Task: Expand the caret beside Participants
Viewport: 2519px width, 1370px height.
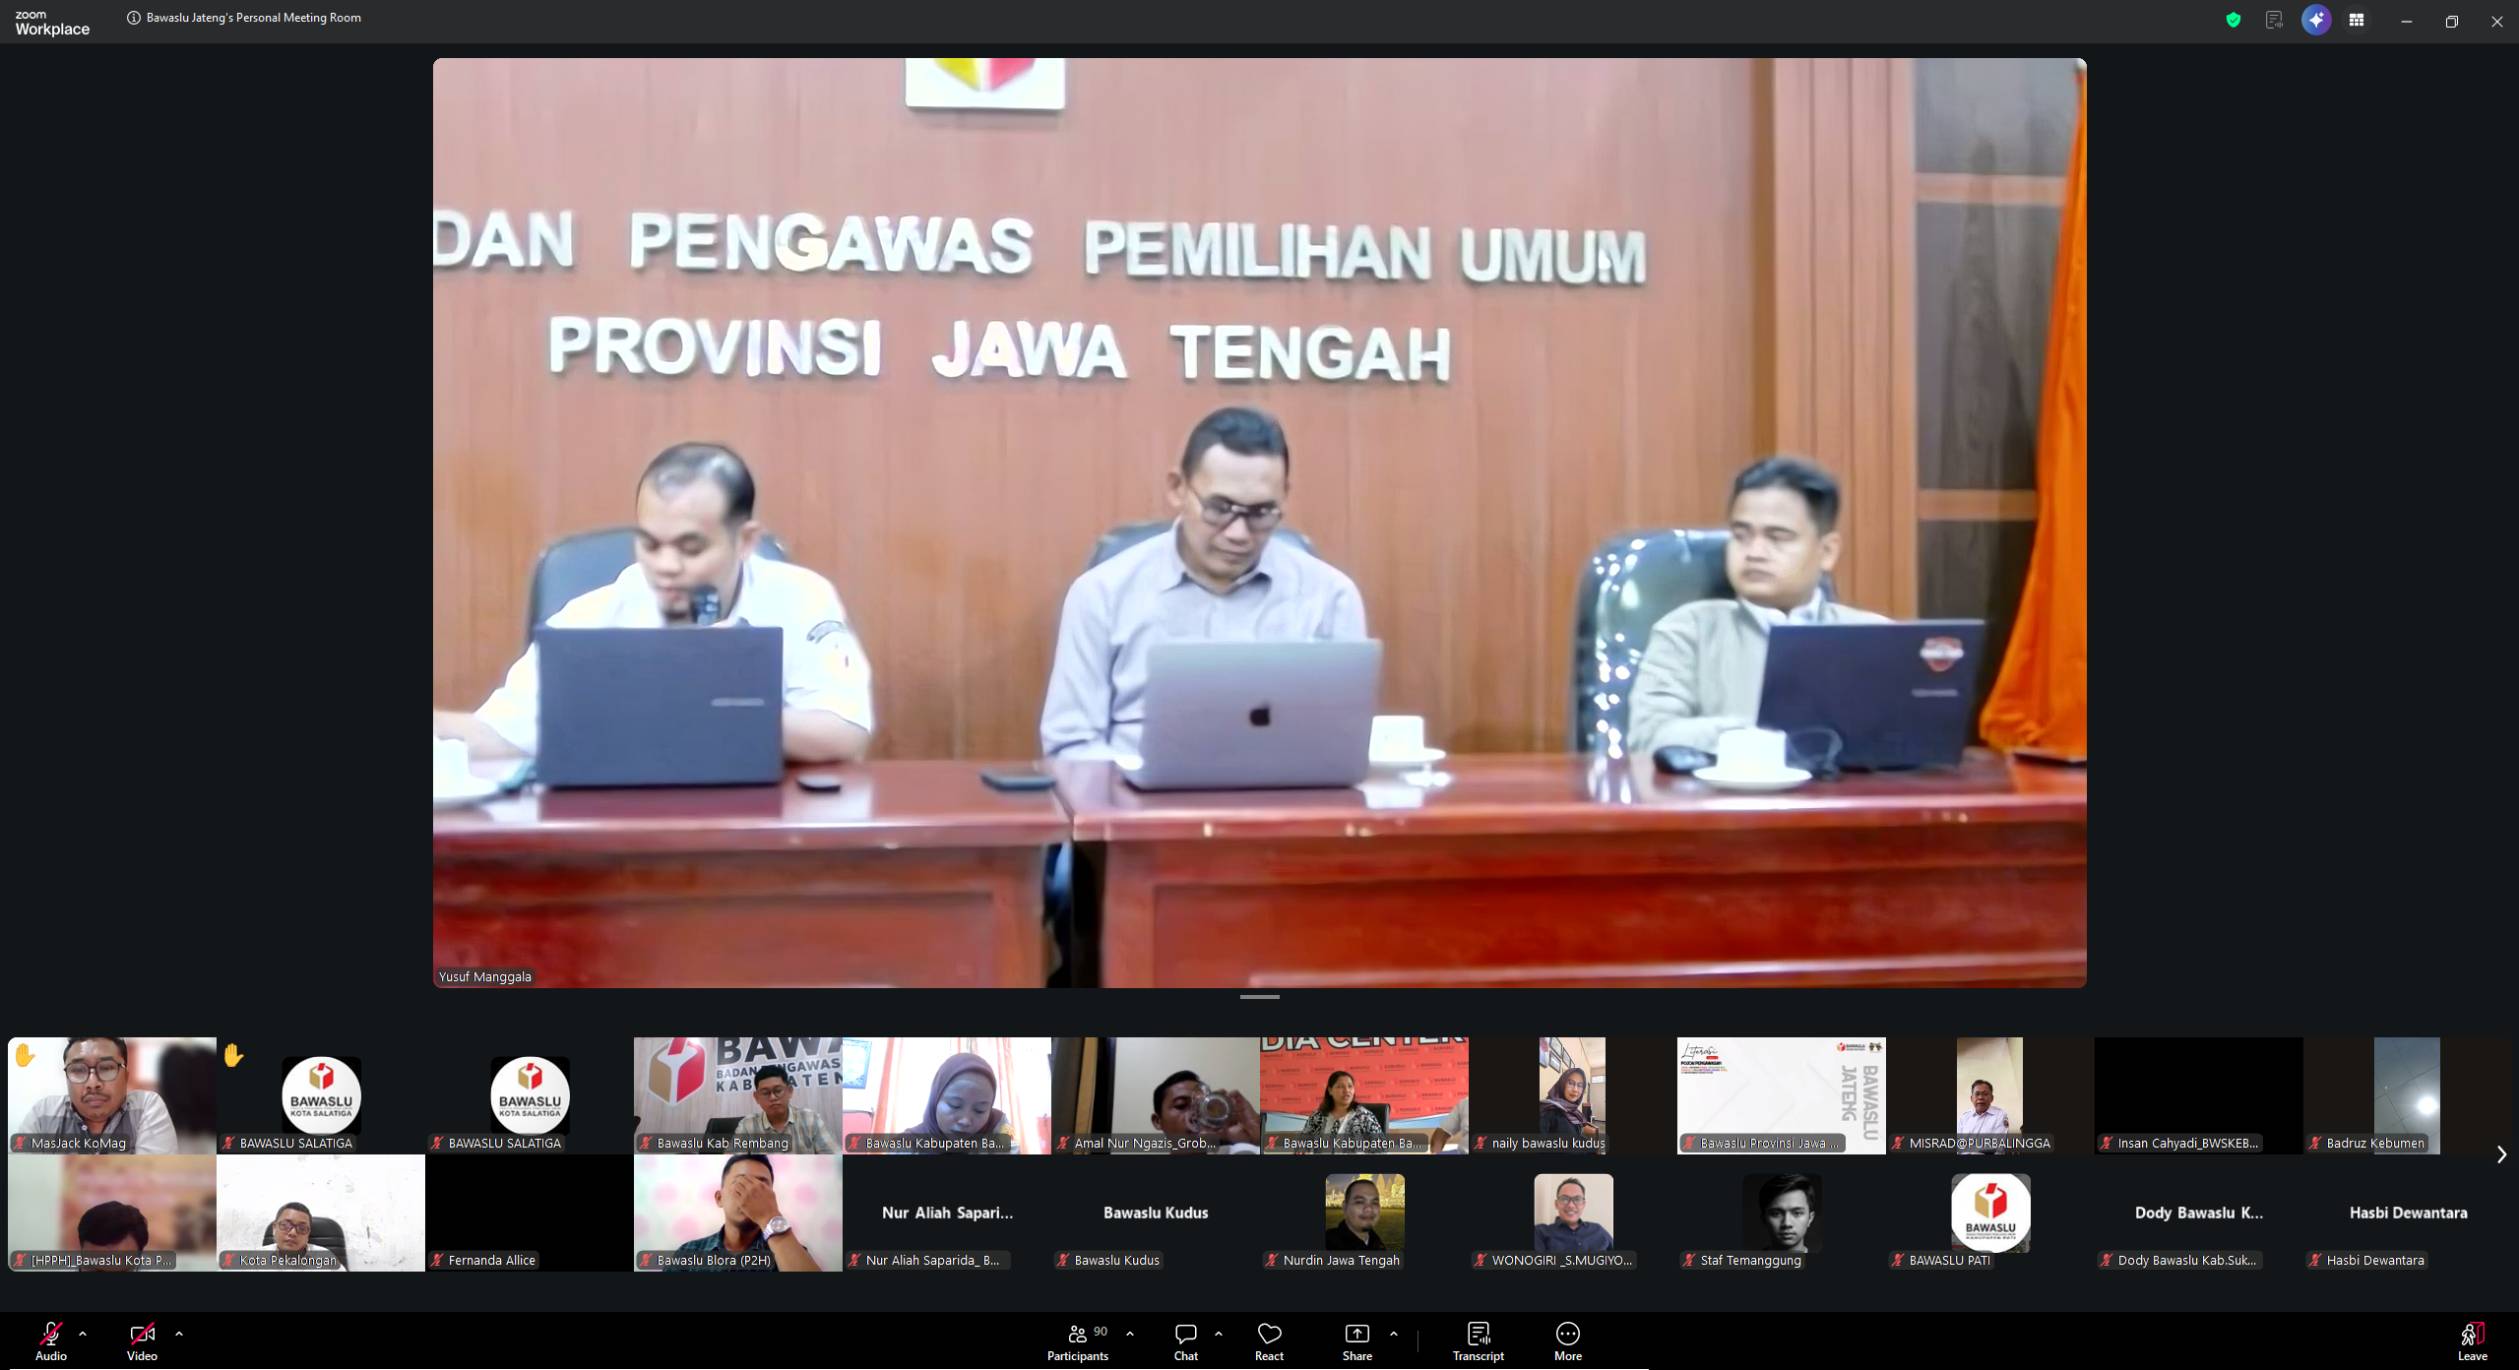Action: click(x=1130, y=1333)
